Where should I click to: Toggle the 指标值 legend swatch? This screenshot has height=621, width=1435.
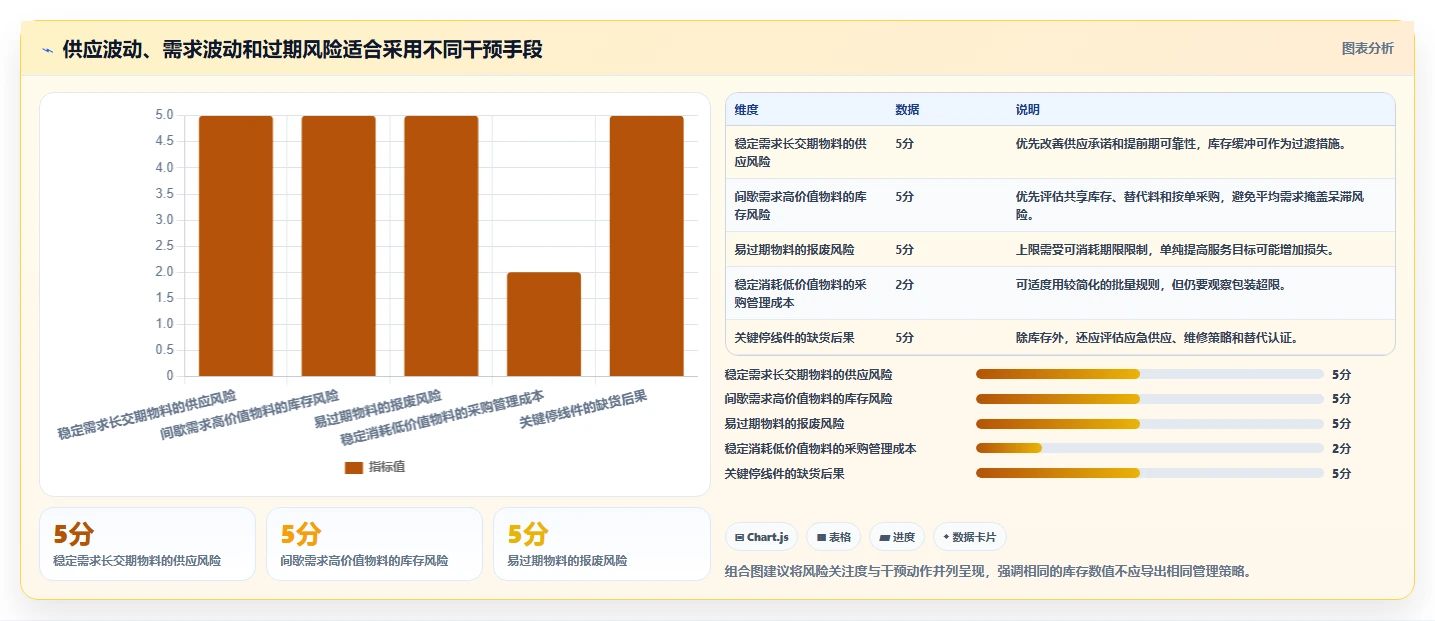pyautogui.click(x=354, y=467)
